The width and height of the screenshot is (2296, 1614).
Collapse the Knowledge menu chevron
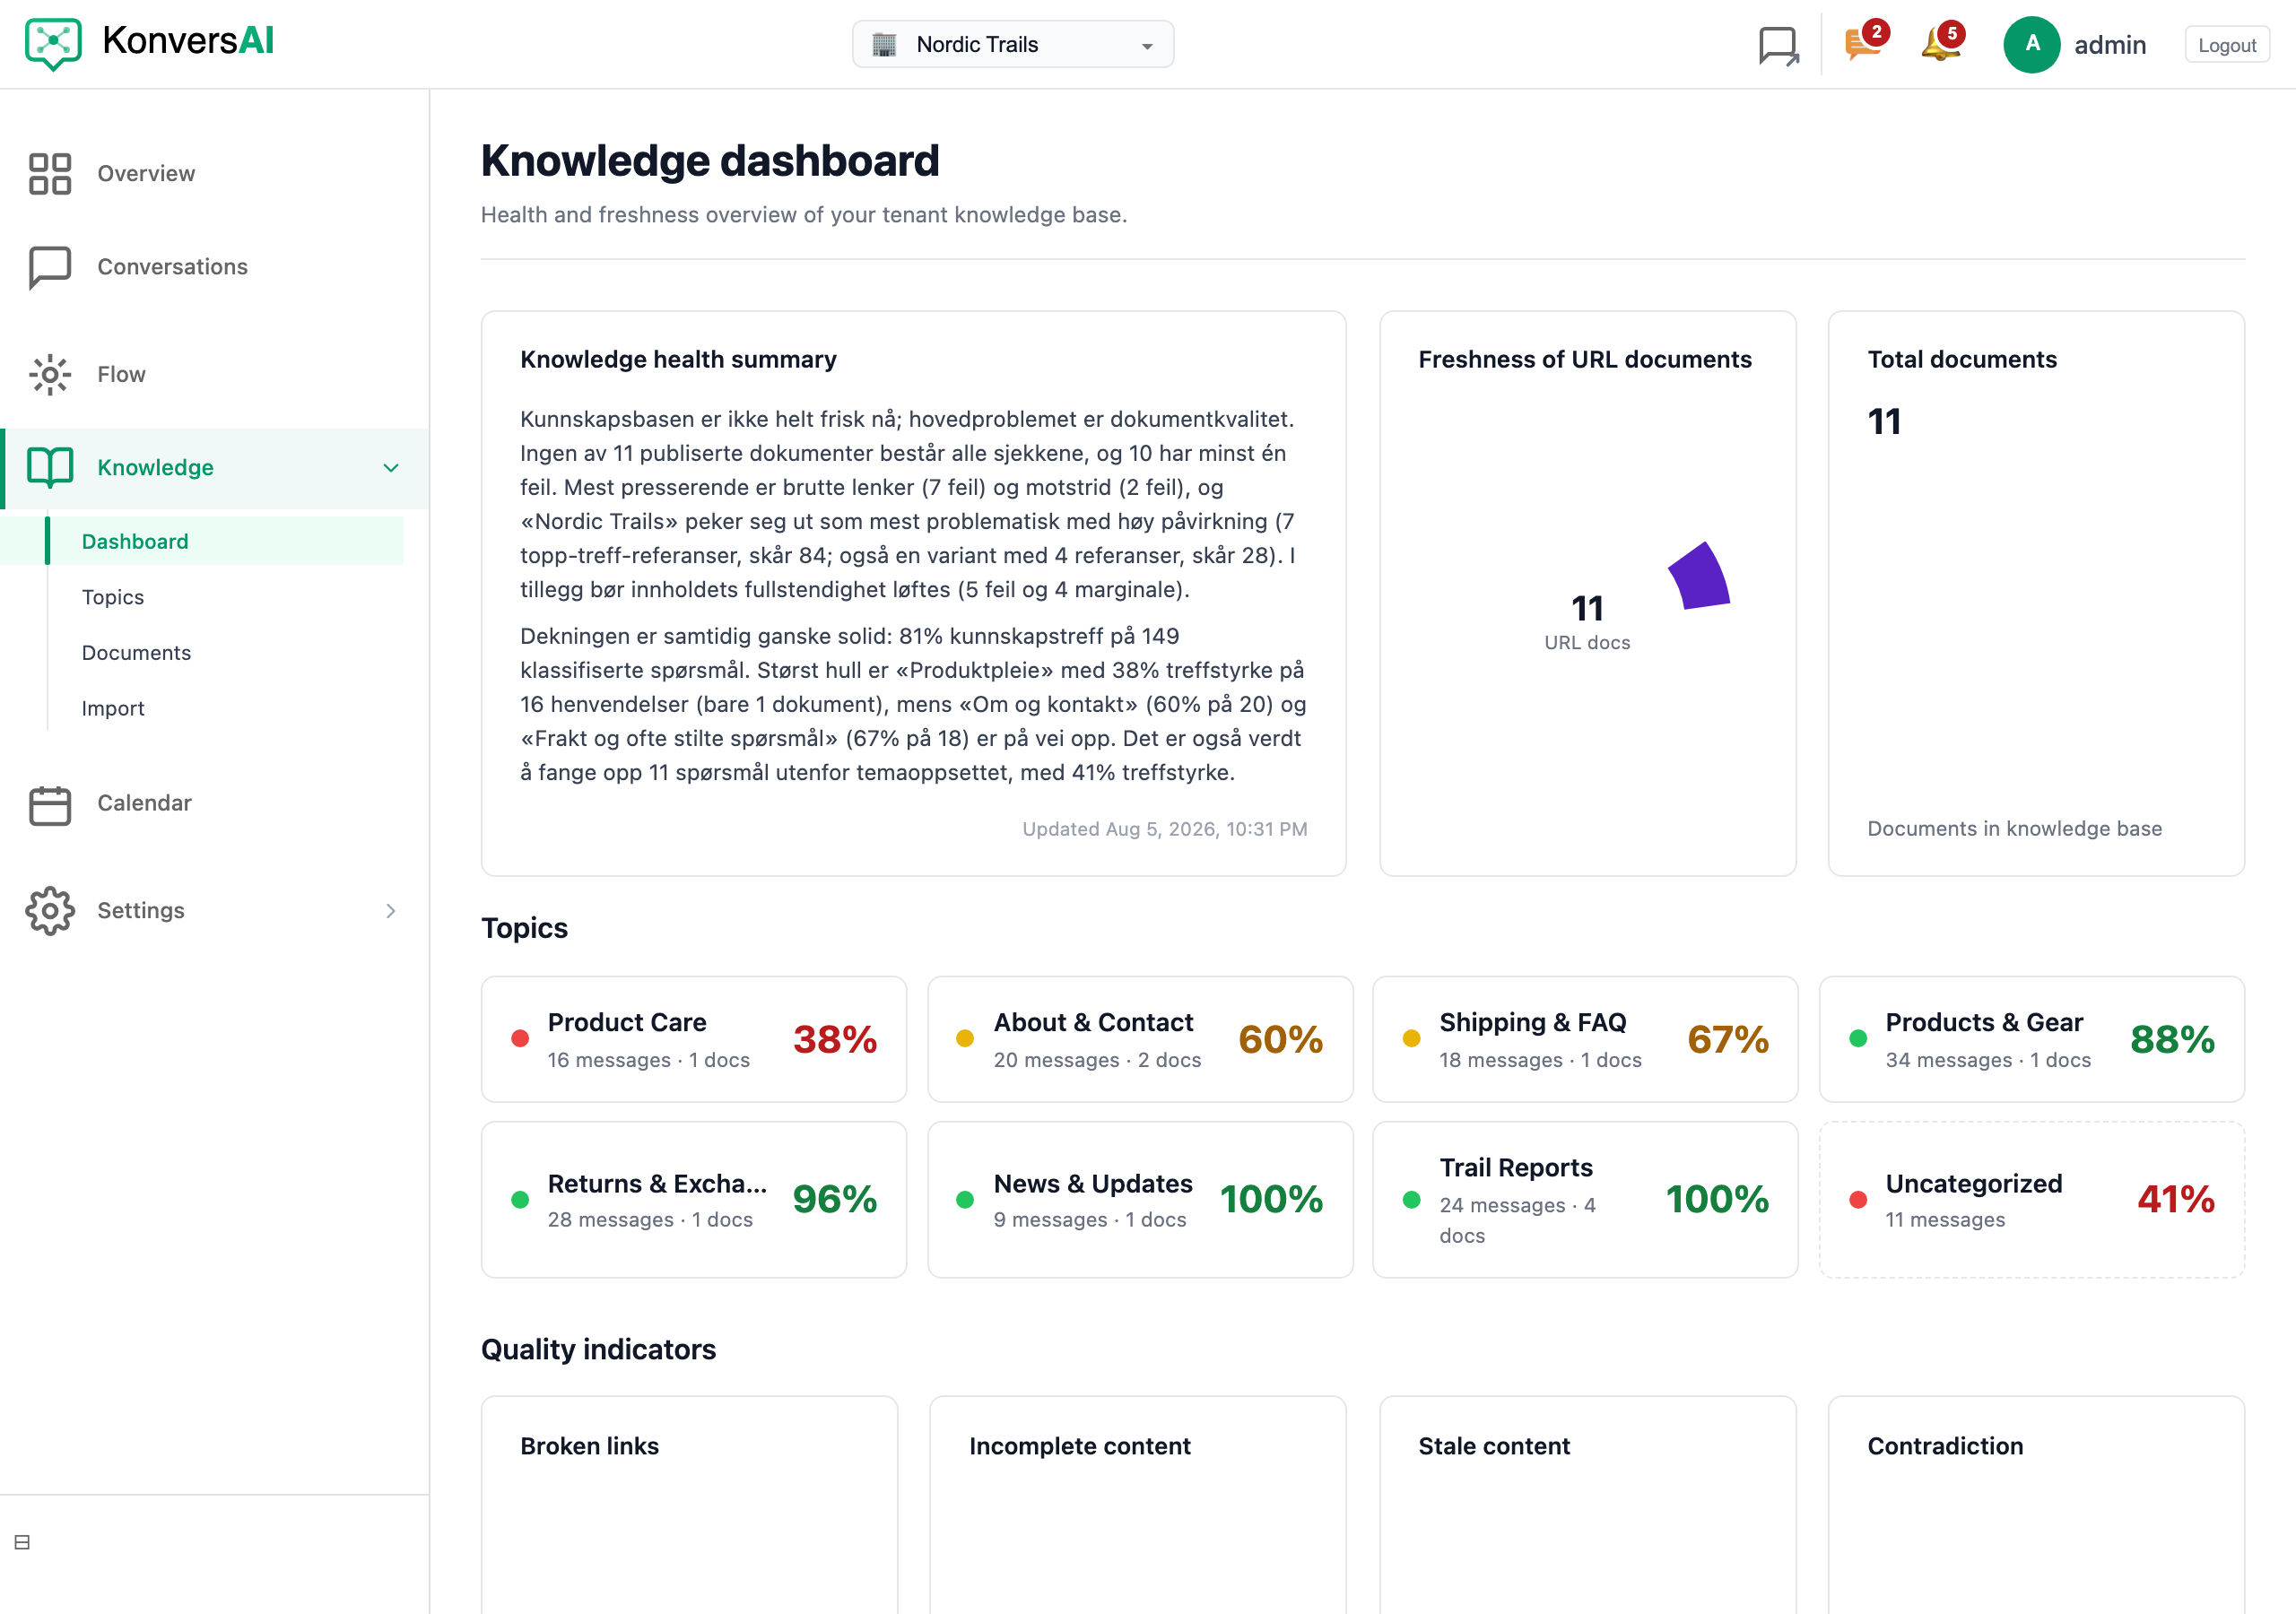click(391, 467)
